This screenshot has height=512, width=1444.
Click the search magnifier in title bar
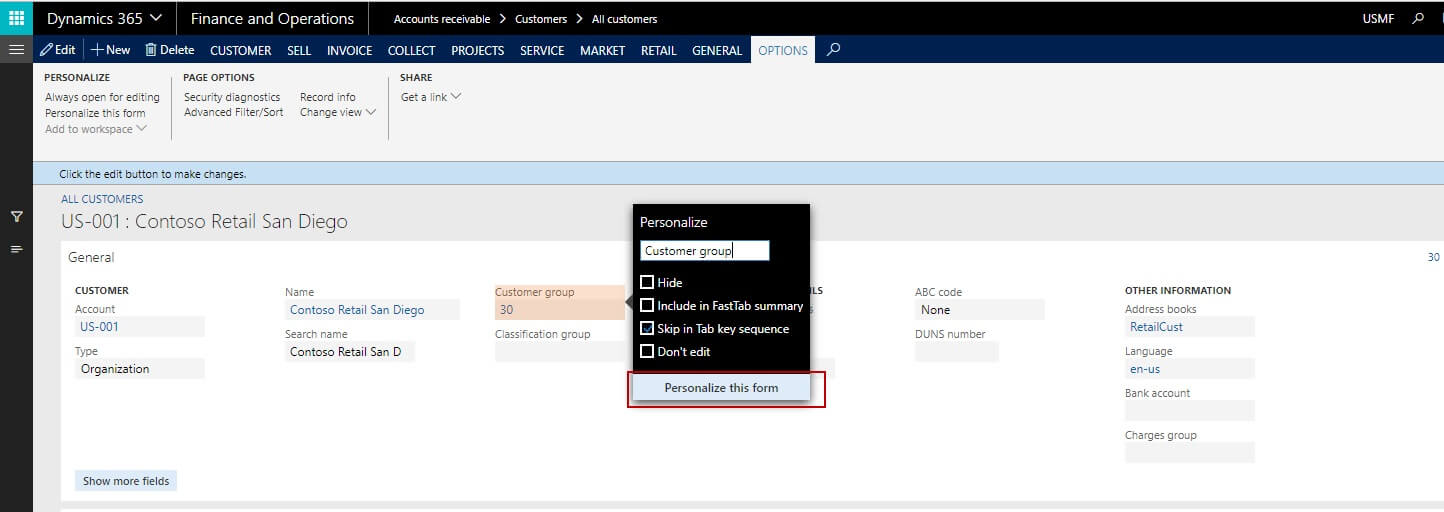[x=1418, y=18]
